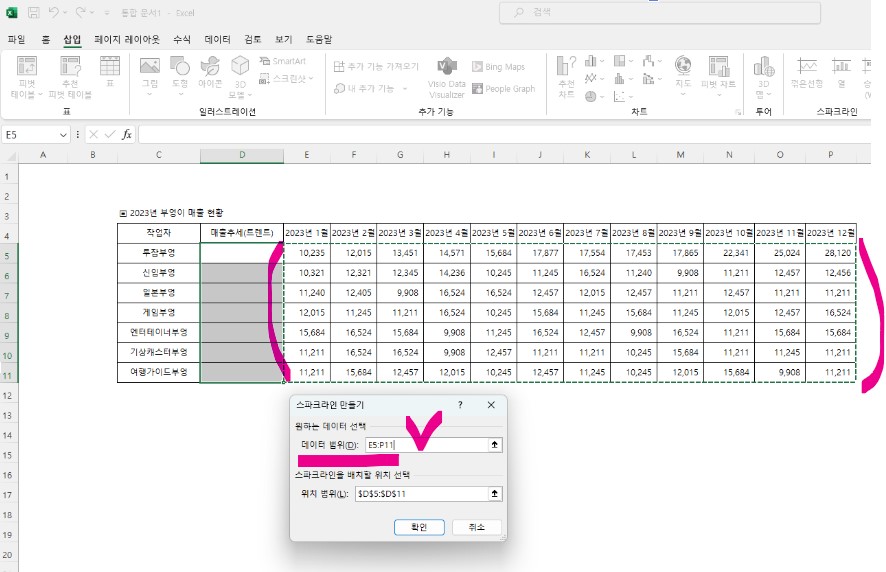Click the 취소 (Cancel) button

click(x=476, y=527)
